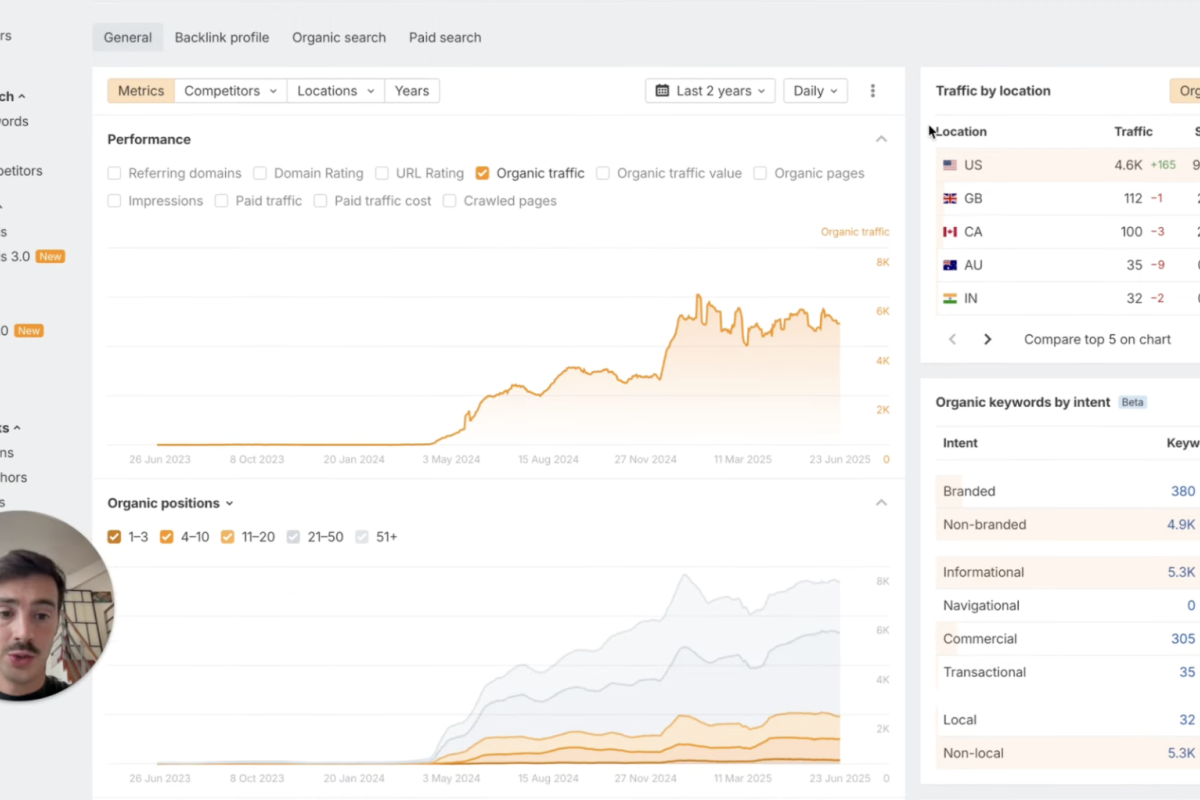Go to next page of locations
Screen dimensions: 1200x800
click(x=987, y=339)
